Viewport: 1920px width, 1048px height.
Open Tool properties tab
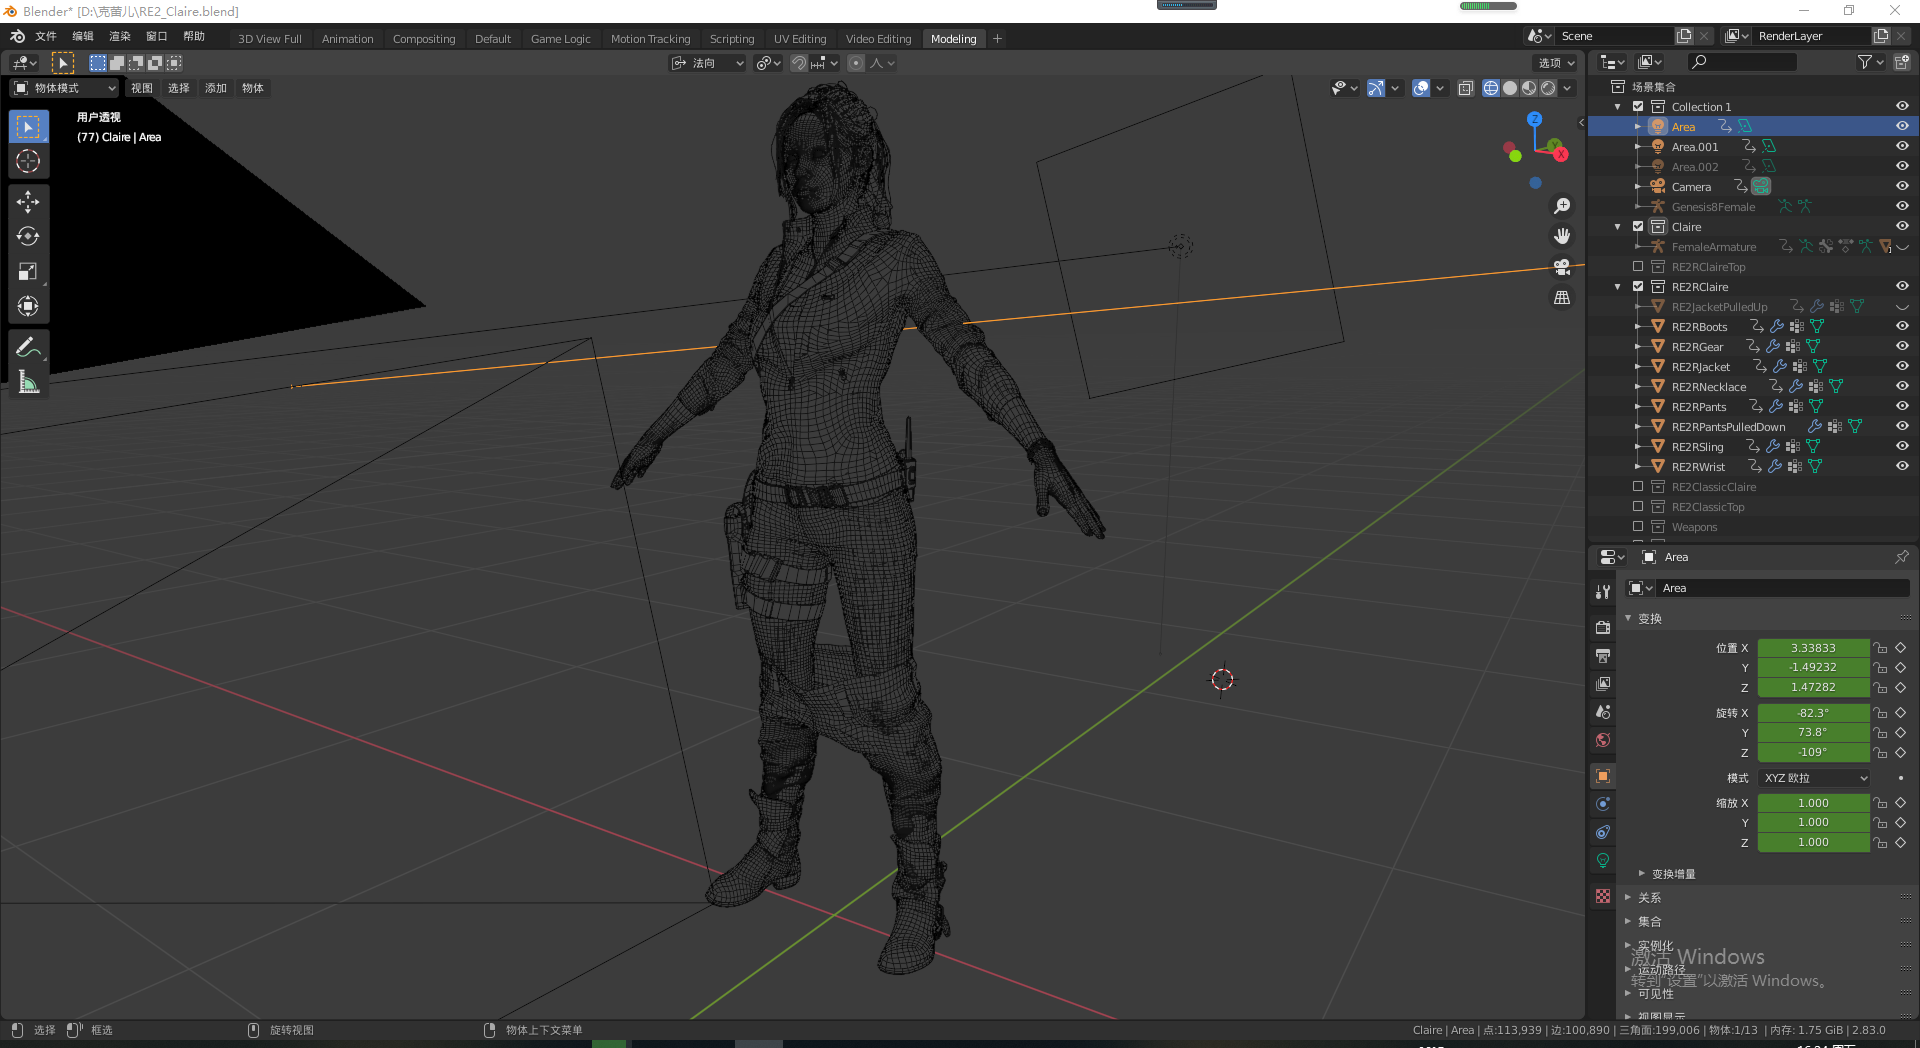pyautogui.click(x=1603, y=592)
